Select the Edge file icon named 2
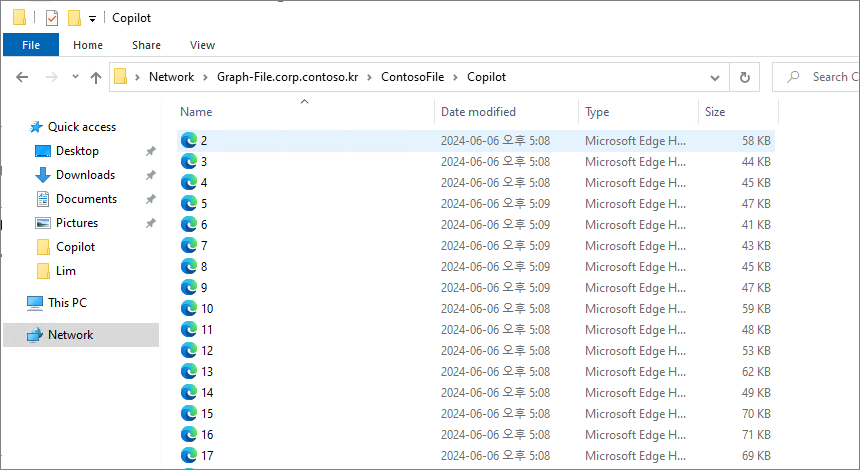860x470 pixels. point(189,140)
